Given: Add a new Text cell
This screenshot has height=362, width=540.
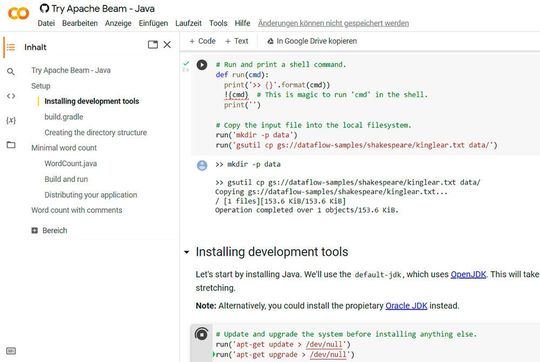Looking at the screenshot, I should (237, 41).
